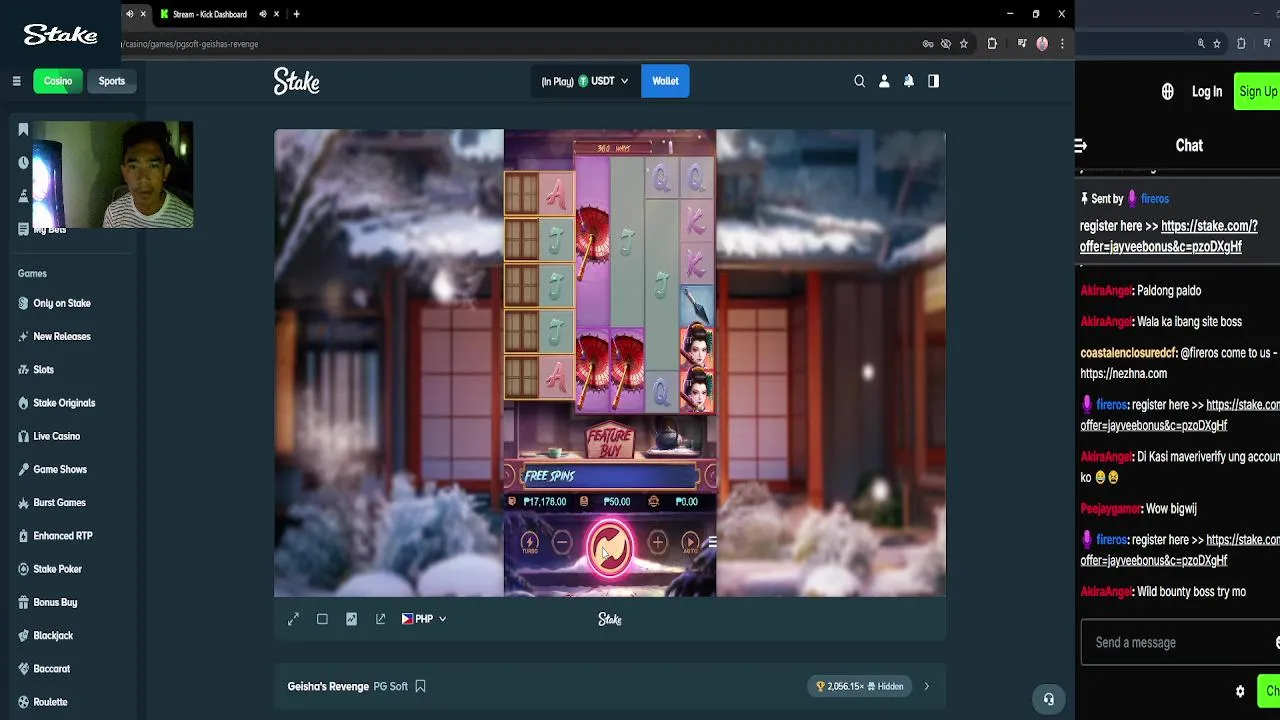Click the webcam overlay thumbnail
This screenshot has width=1280, height=720.
point(113,175)
